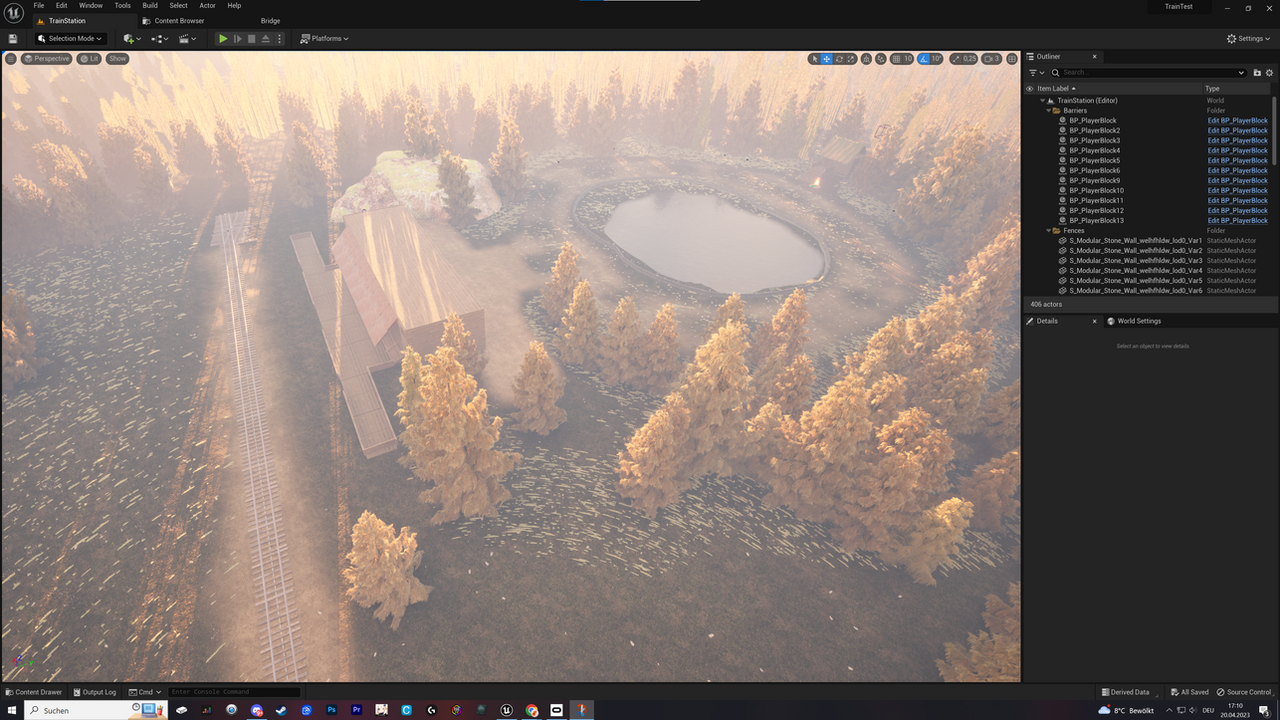Click the Enter Console Command field
Image resolution: width=1280 pixels, height=720 pixels.
coord(234,692)
